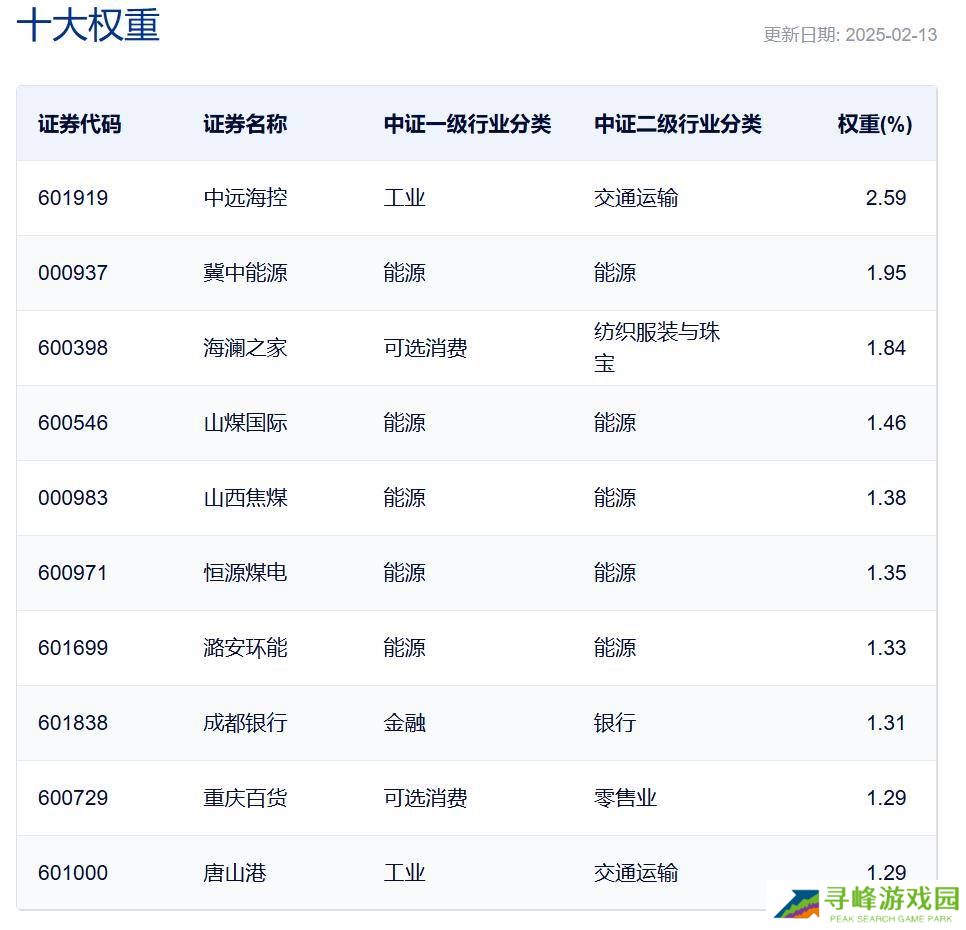Click weight value 2.59
This screenshot has width=966, height=930.
[x=886, y=198]
